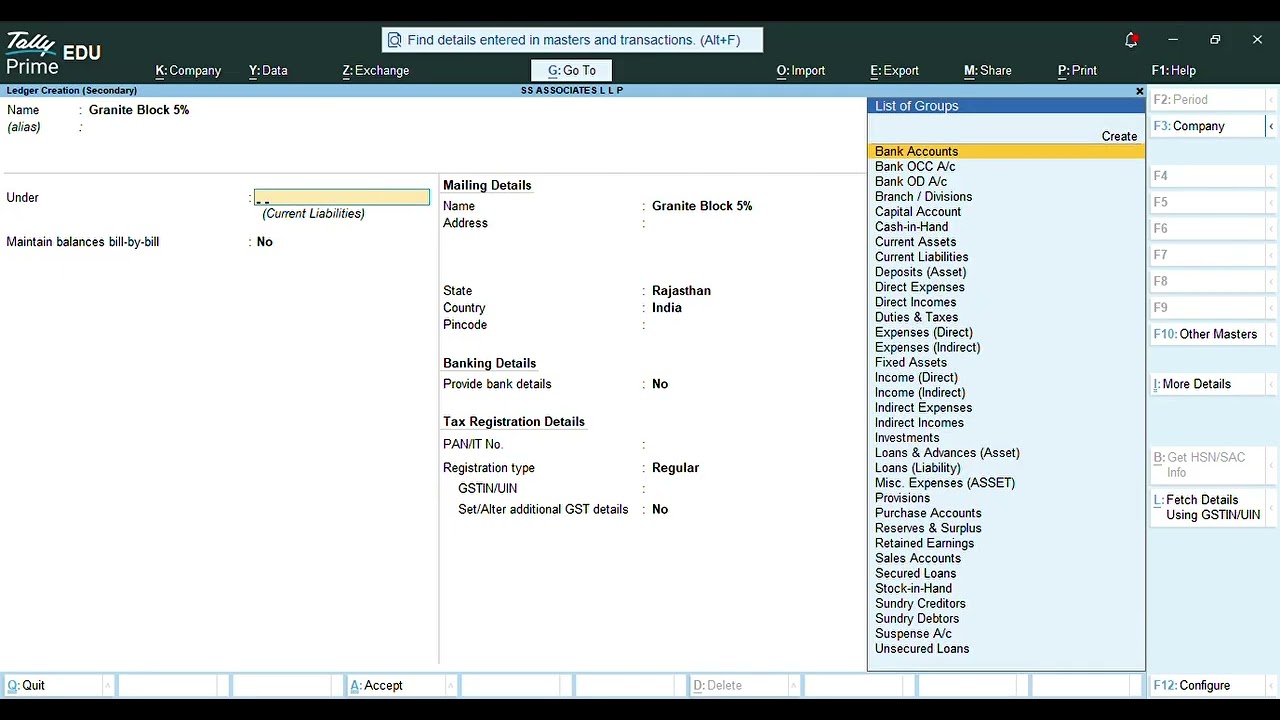Select Retained Earnings group
Screen dimensions: 1280x720
point(1006,543)
